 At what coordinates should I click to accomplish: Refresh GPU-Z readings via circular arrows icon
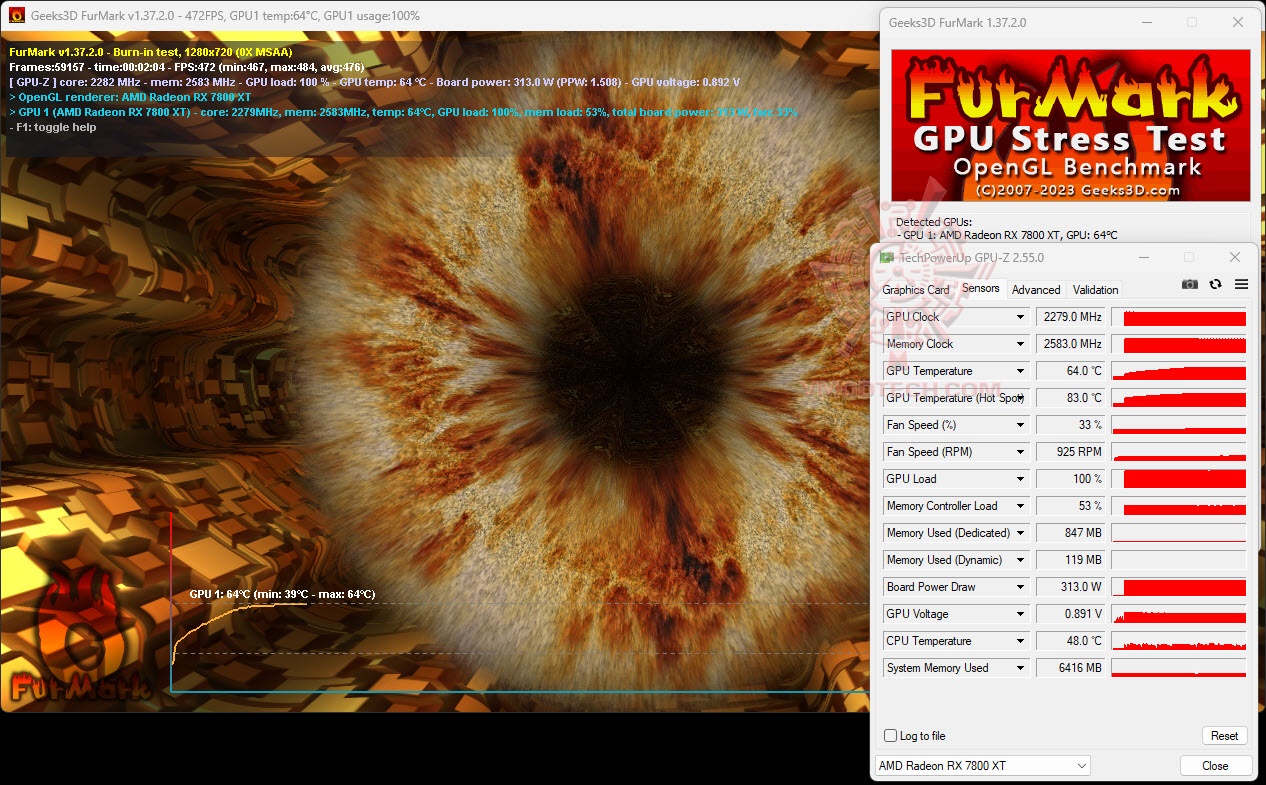[1214, 284]
